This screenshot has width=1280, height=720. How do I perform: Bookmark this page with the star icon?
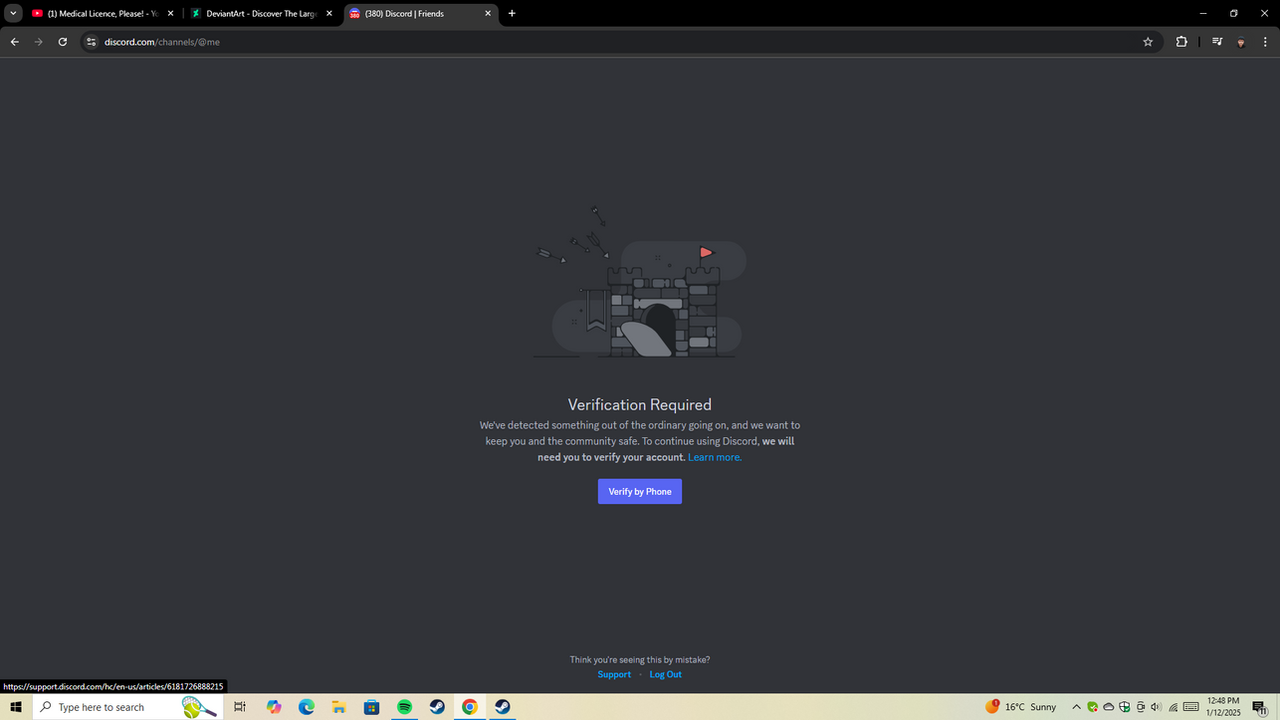1148,42
